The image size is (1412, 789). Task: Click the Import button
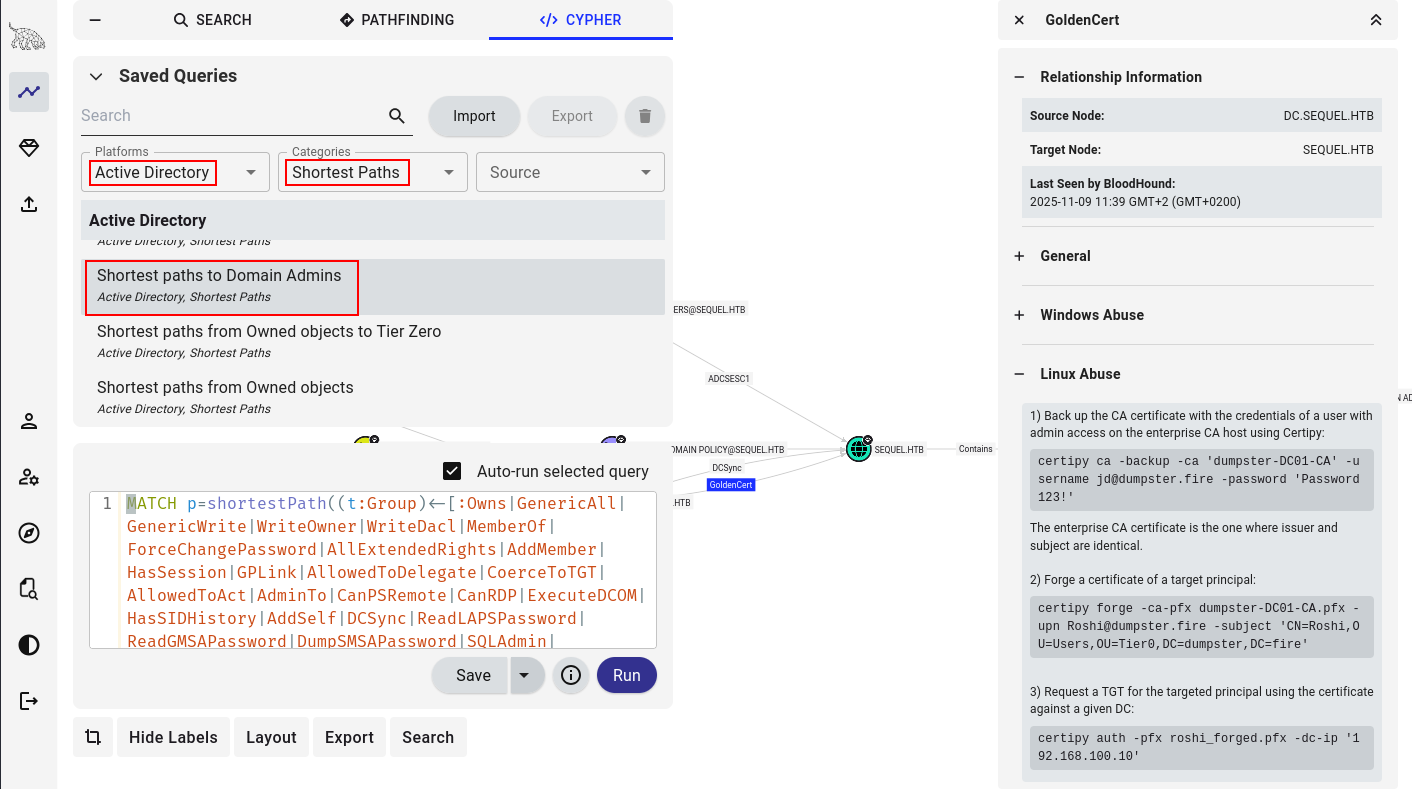pos(474,116)
